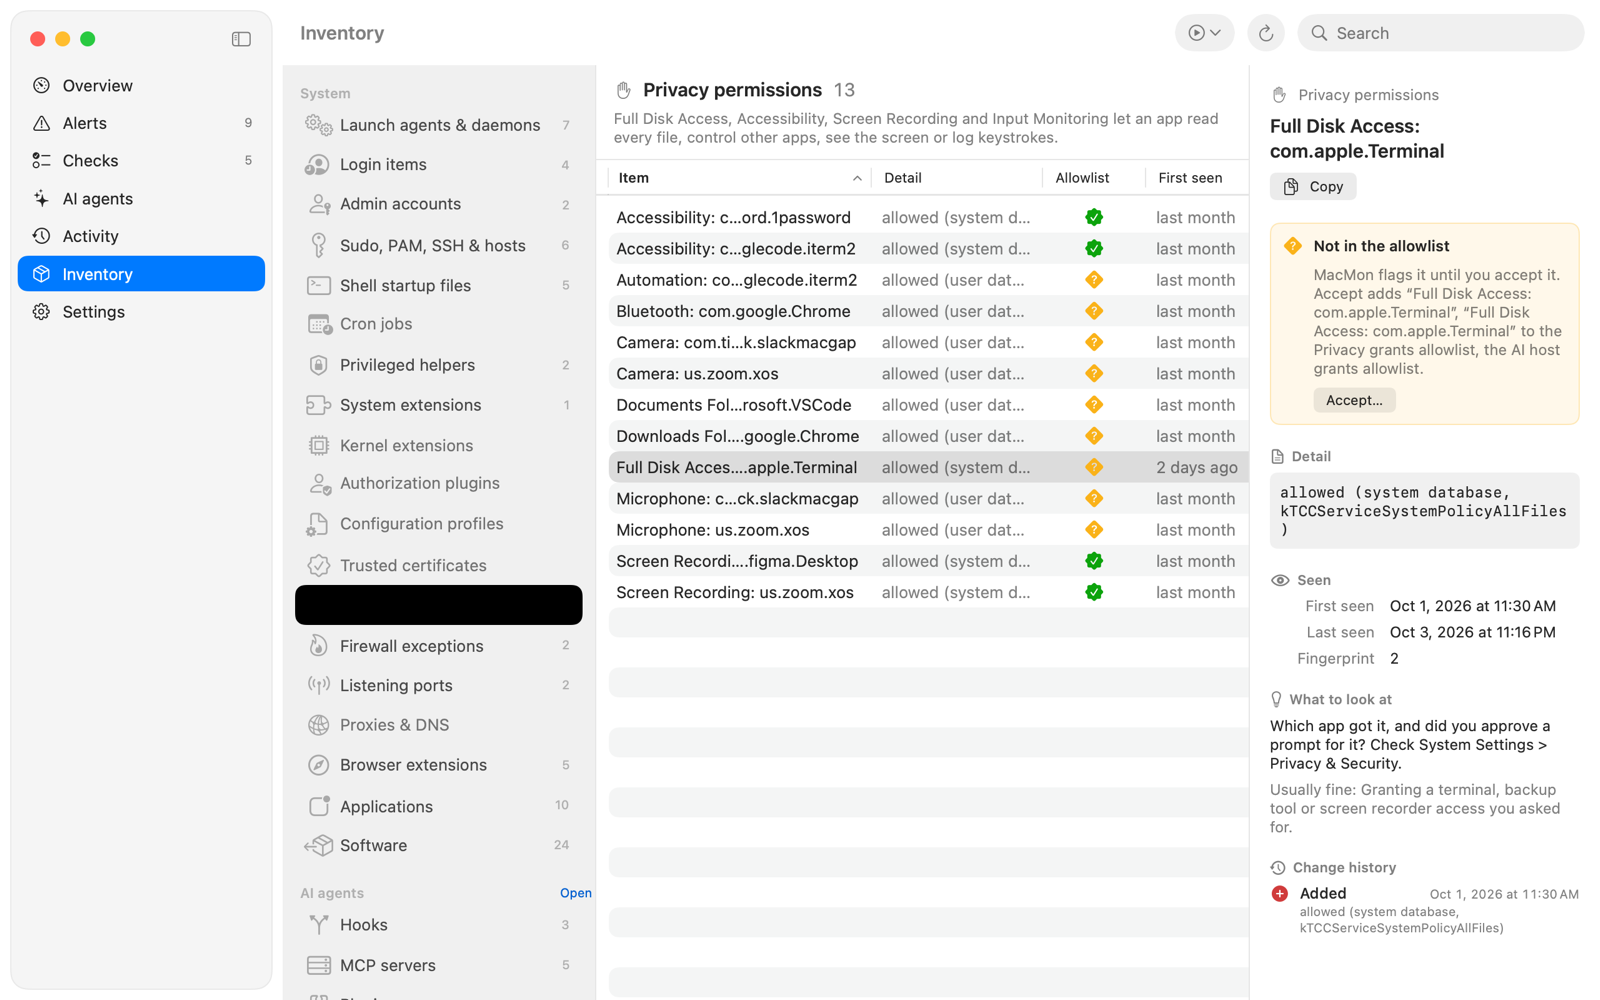This screenshot has width=1600, height=1000.
Task: Click the allowlist status icon for Camera: us.zoom.xos
Action: [1094, 373]
